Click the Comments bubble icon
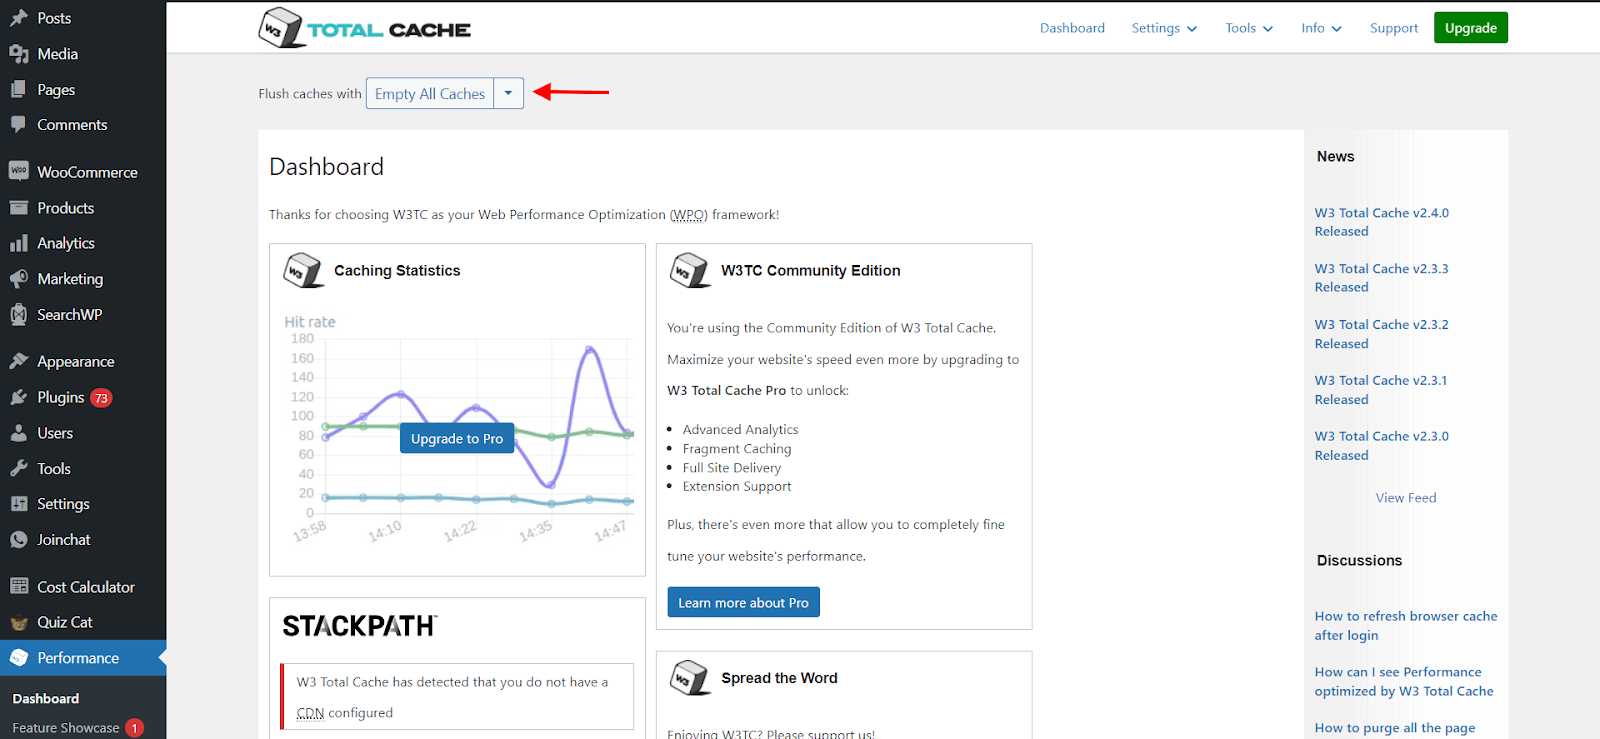The width and height of the screenshot is (1600, 739). (x=19, y=125)
